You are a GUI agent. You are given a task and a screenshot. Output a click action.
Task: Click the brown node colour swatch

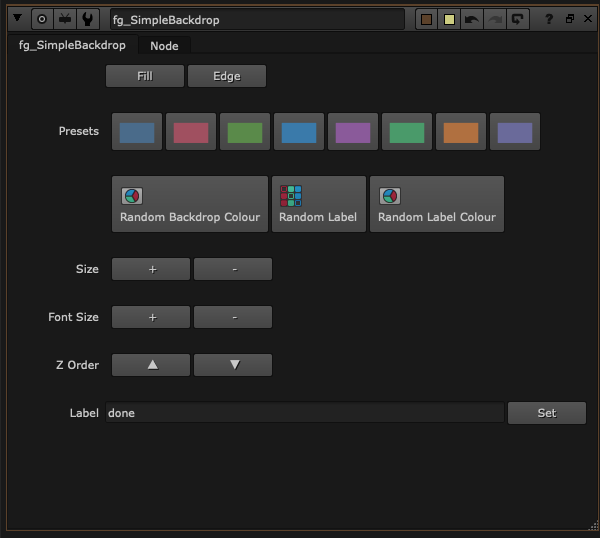coord(426,19)
